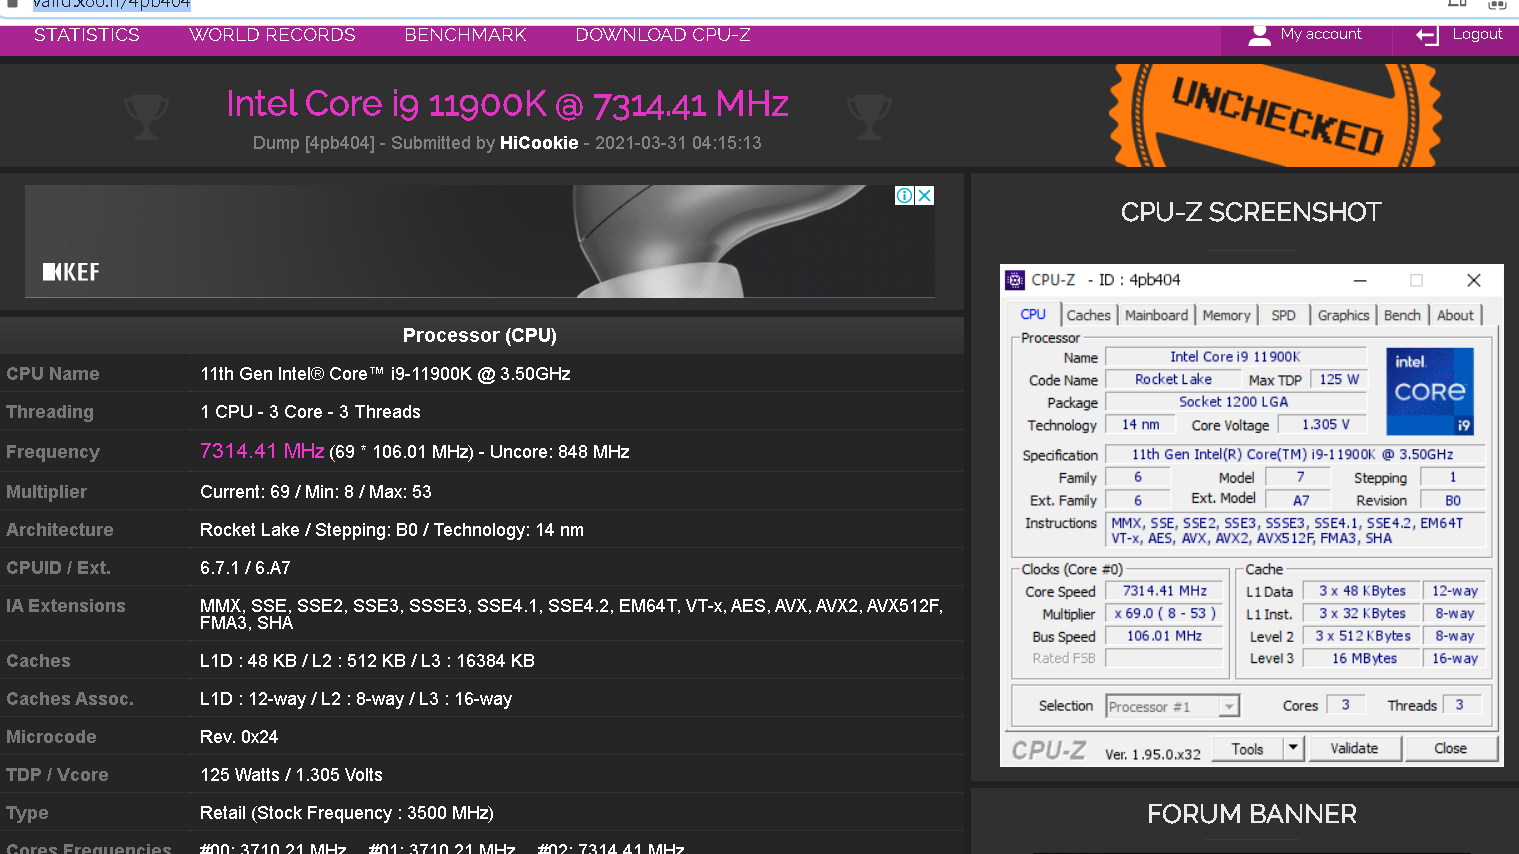The image size is (1519, 854).
Task: Click the page title Intel Core i9 11900K @ 7314.41 MHz
Action: pos(507,104)
